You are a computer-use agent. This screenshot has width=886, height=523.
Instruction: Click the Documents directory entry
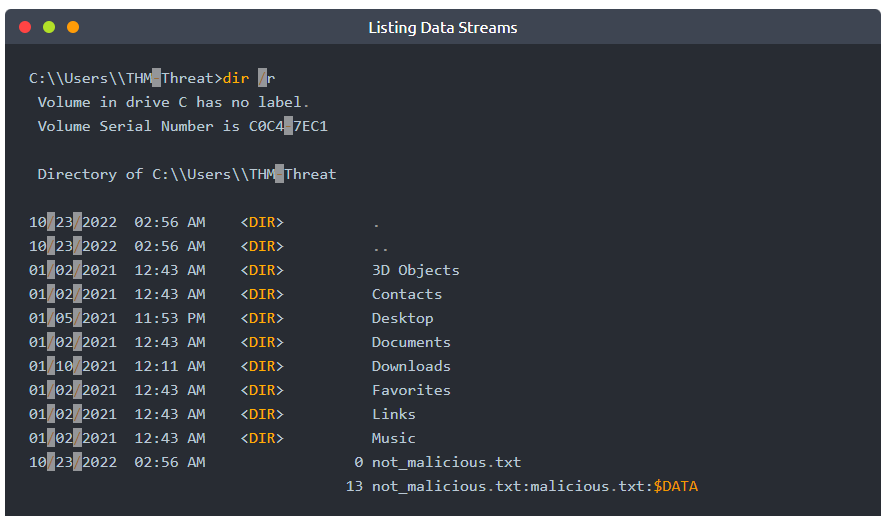click(x=411, y=342)
